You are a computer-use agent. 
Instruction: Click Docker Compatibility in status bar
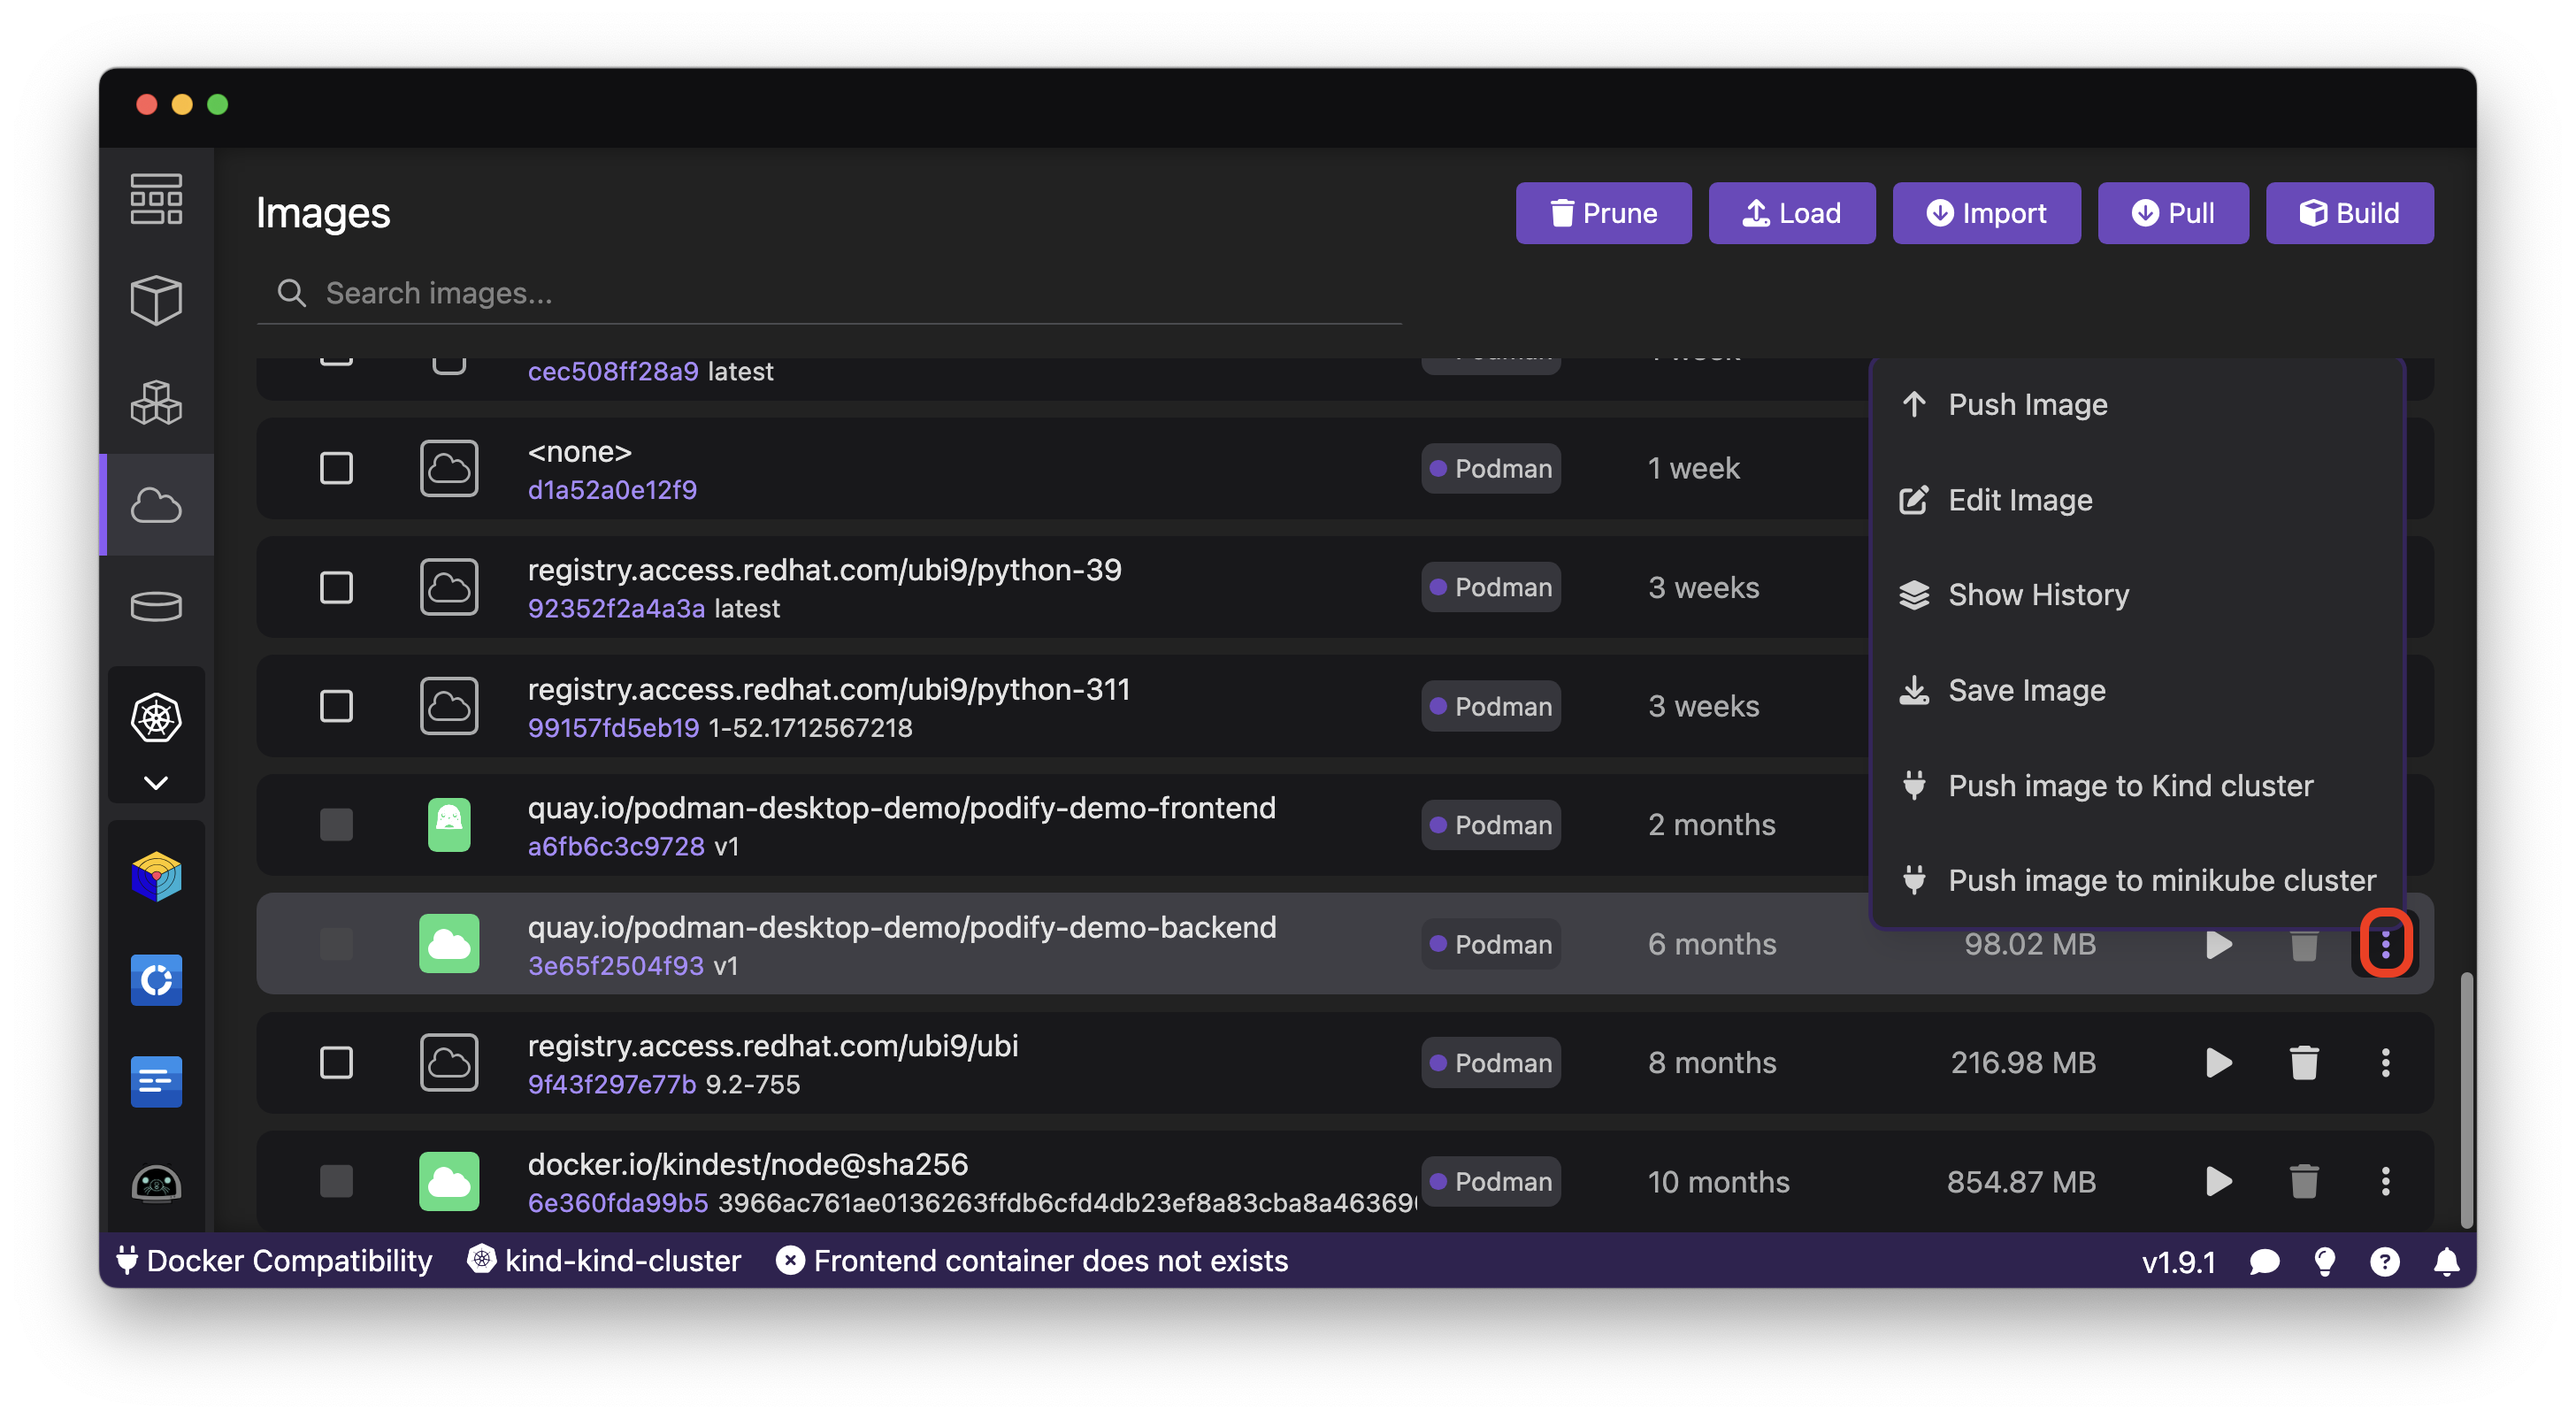coord(274,1260)
